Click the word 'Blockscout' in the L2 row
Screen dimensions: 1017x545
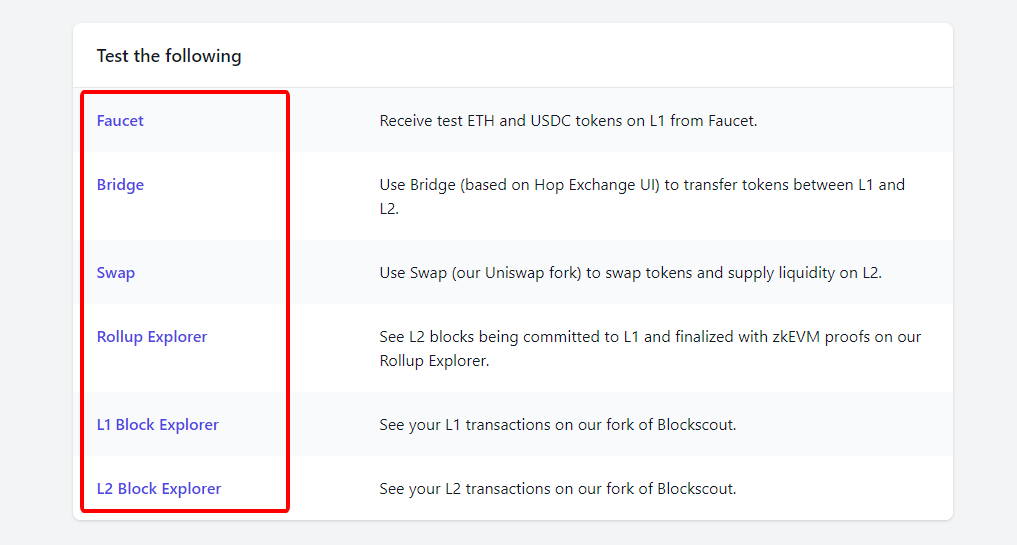coord(697,489)
